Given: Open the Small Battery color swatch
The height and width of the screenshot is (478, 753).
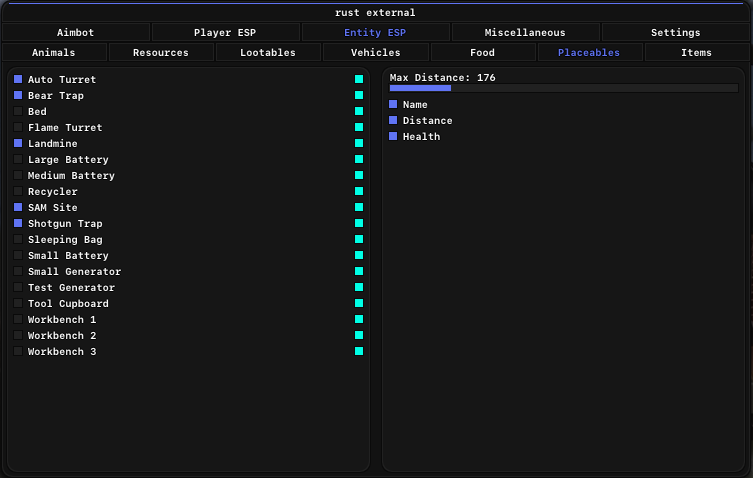Looking at the screenshot, I should coord(359,256).
